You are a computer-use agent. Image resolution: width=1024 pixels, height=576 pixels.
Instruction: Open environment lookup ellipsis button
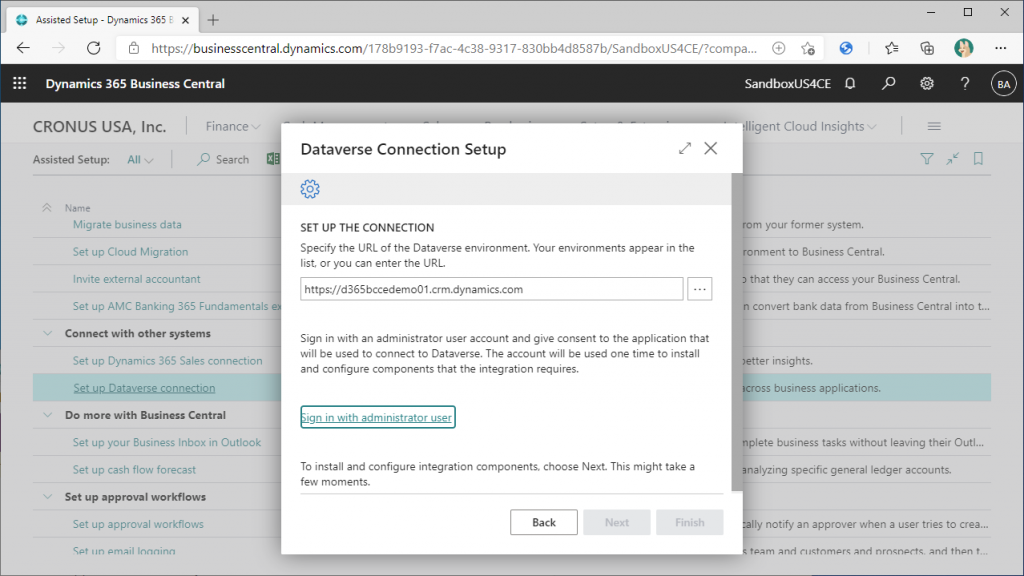[699, 289]
